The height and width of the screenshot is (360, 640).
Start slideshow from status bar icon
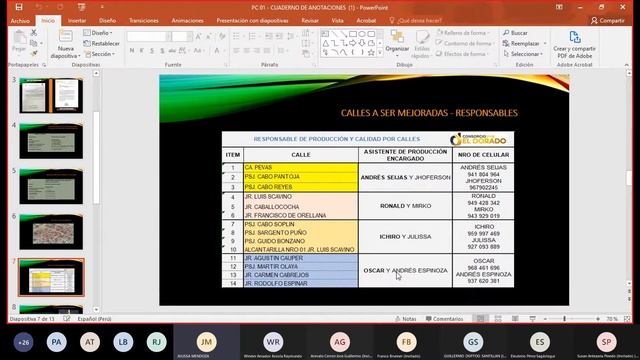pyautogui.click(x=533, y=319)
